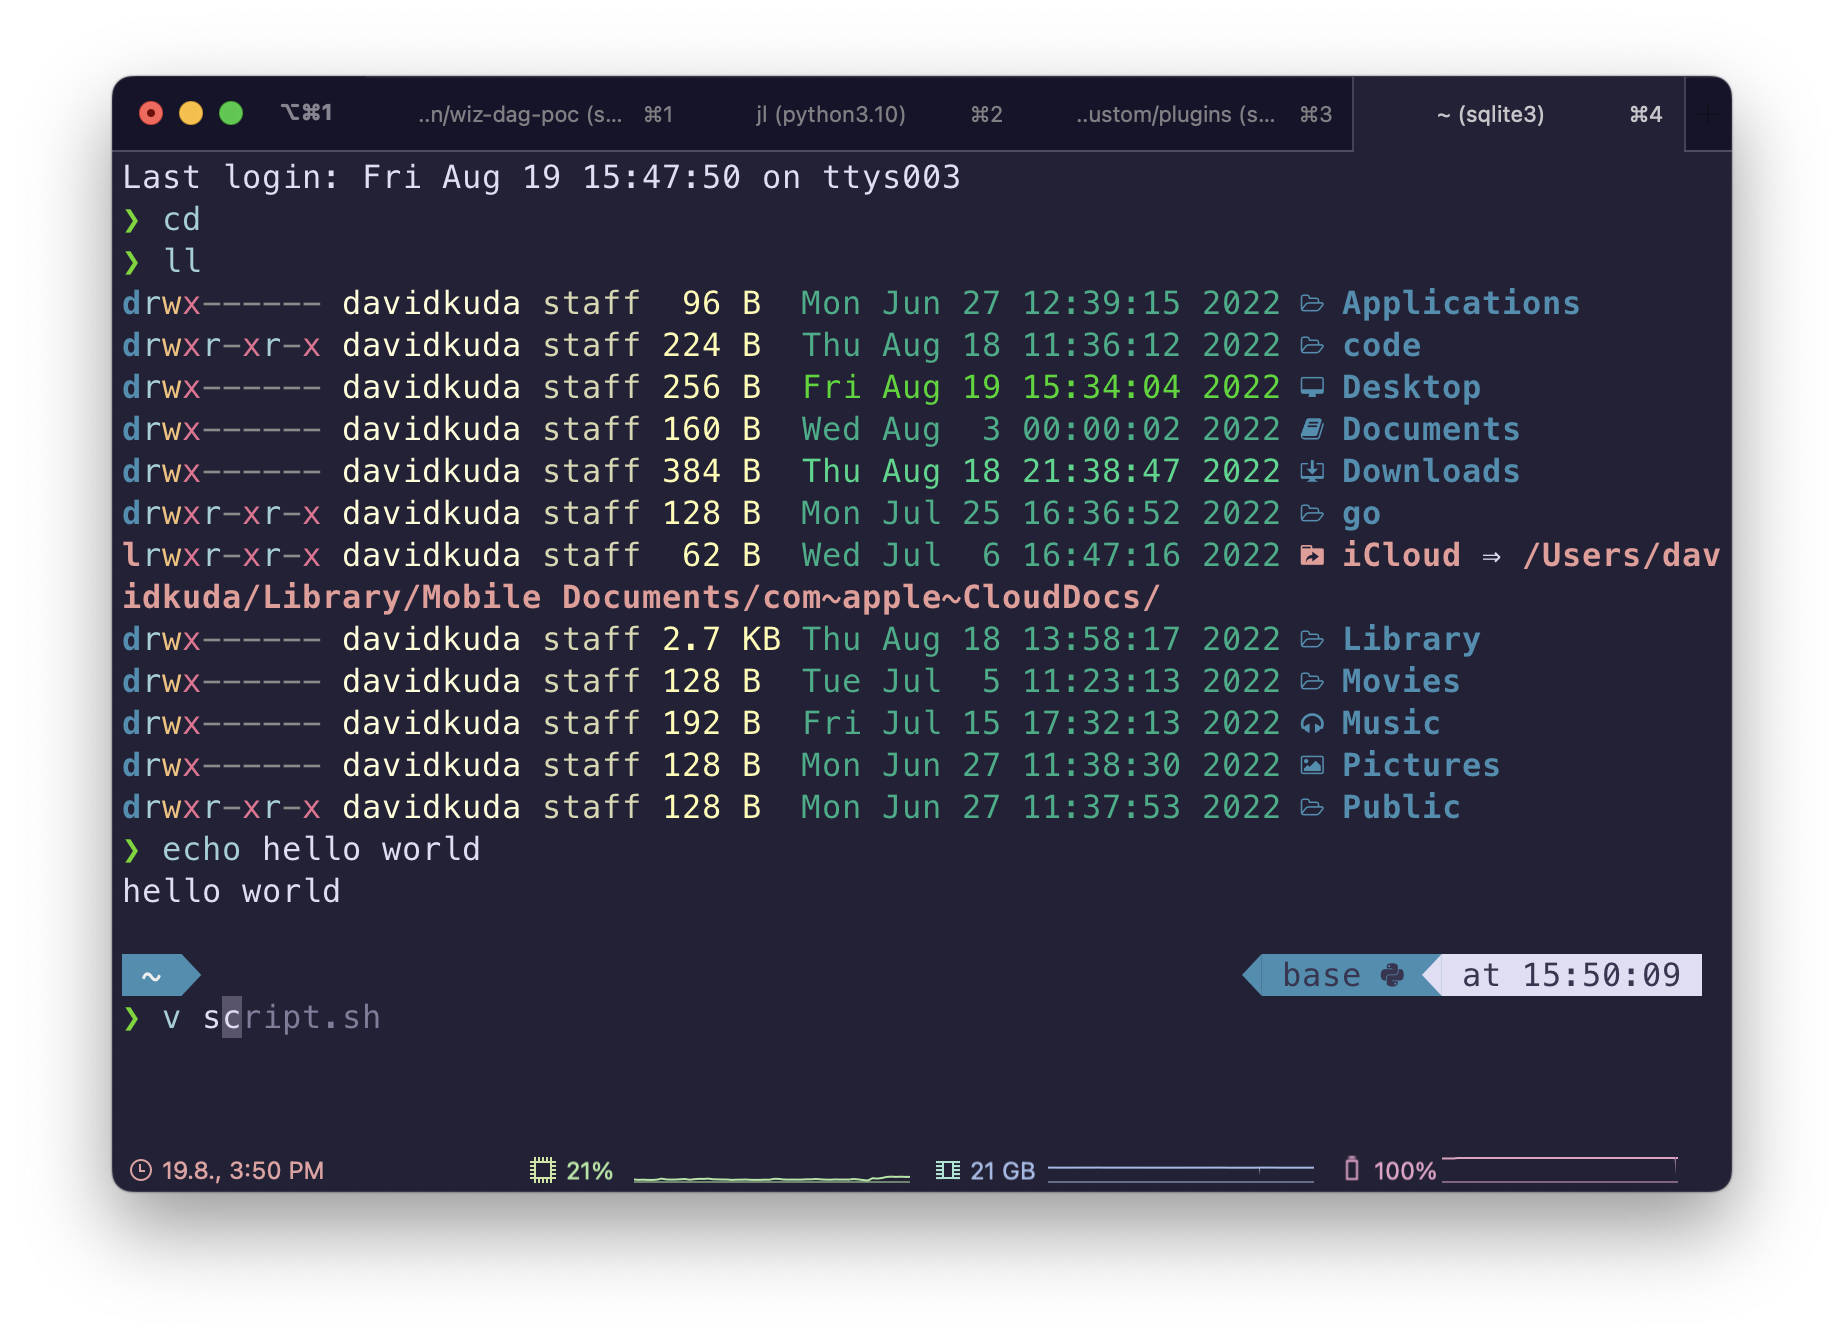Click the go directory name
This screenshot has width=1844, height=1340.
1361,515
